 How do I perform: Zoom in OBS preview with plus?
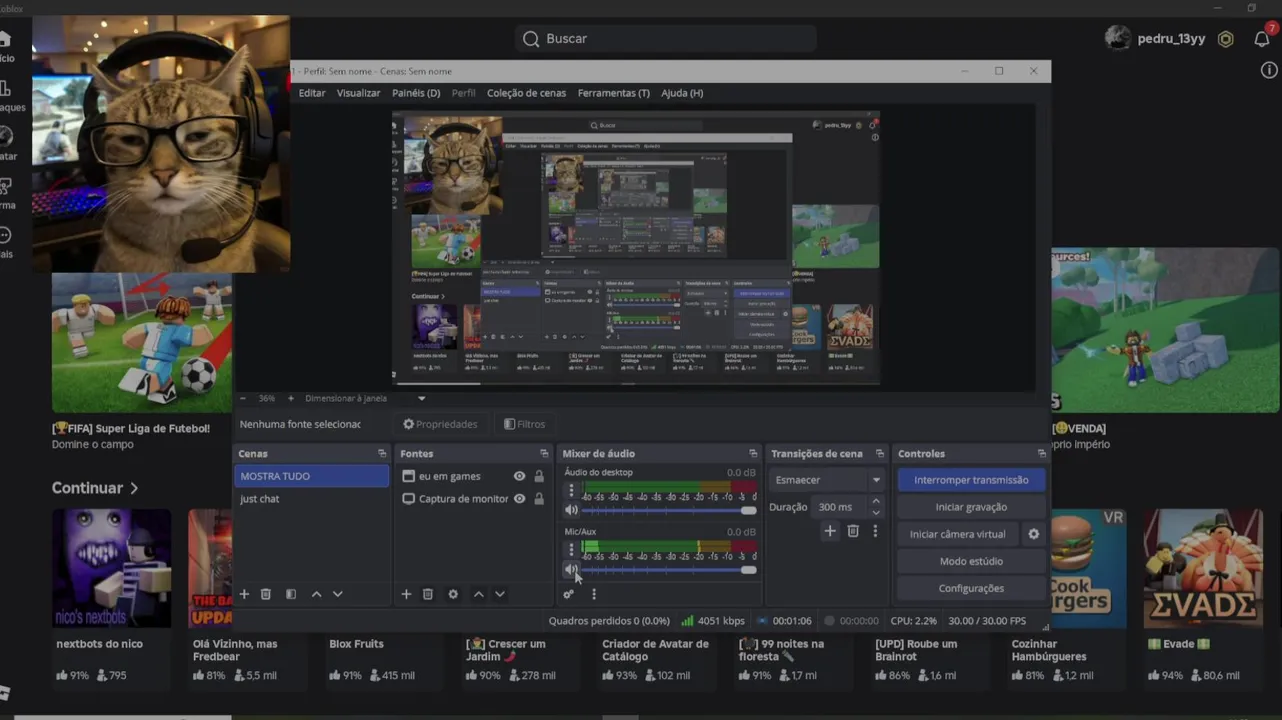(291, 398)
